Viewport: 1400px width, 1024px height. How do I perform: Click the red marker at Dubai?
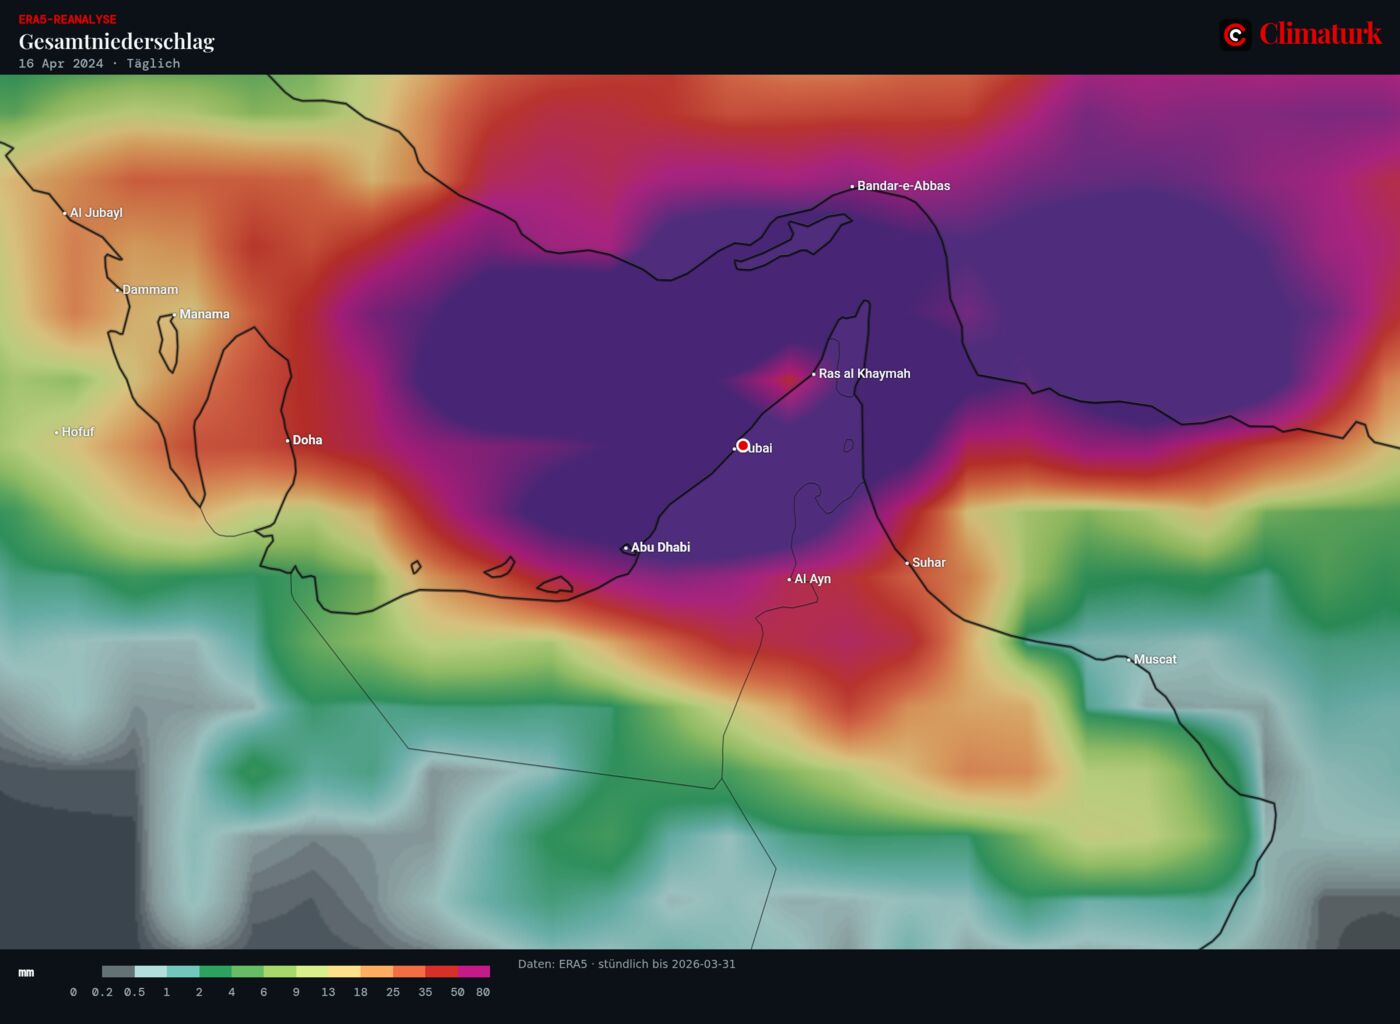pos(743,445)
